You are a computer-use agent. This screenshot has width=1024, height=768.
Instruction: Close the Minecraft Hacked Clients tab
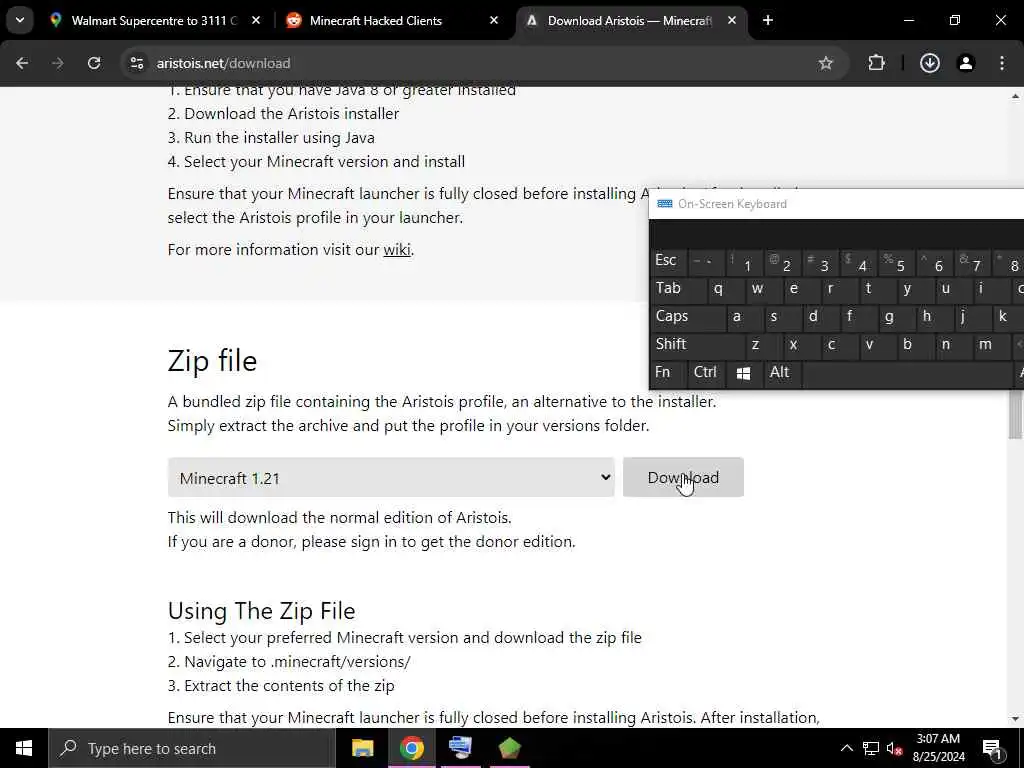click(494, 20)
